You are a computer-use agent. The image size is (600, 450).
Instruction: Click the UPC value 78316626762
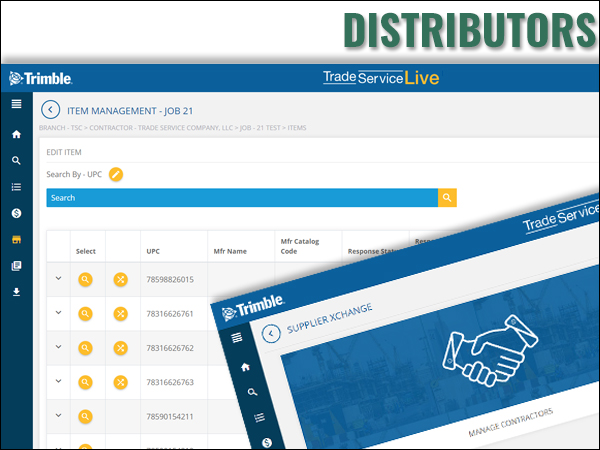pos(170,348)
